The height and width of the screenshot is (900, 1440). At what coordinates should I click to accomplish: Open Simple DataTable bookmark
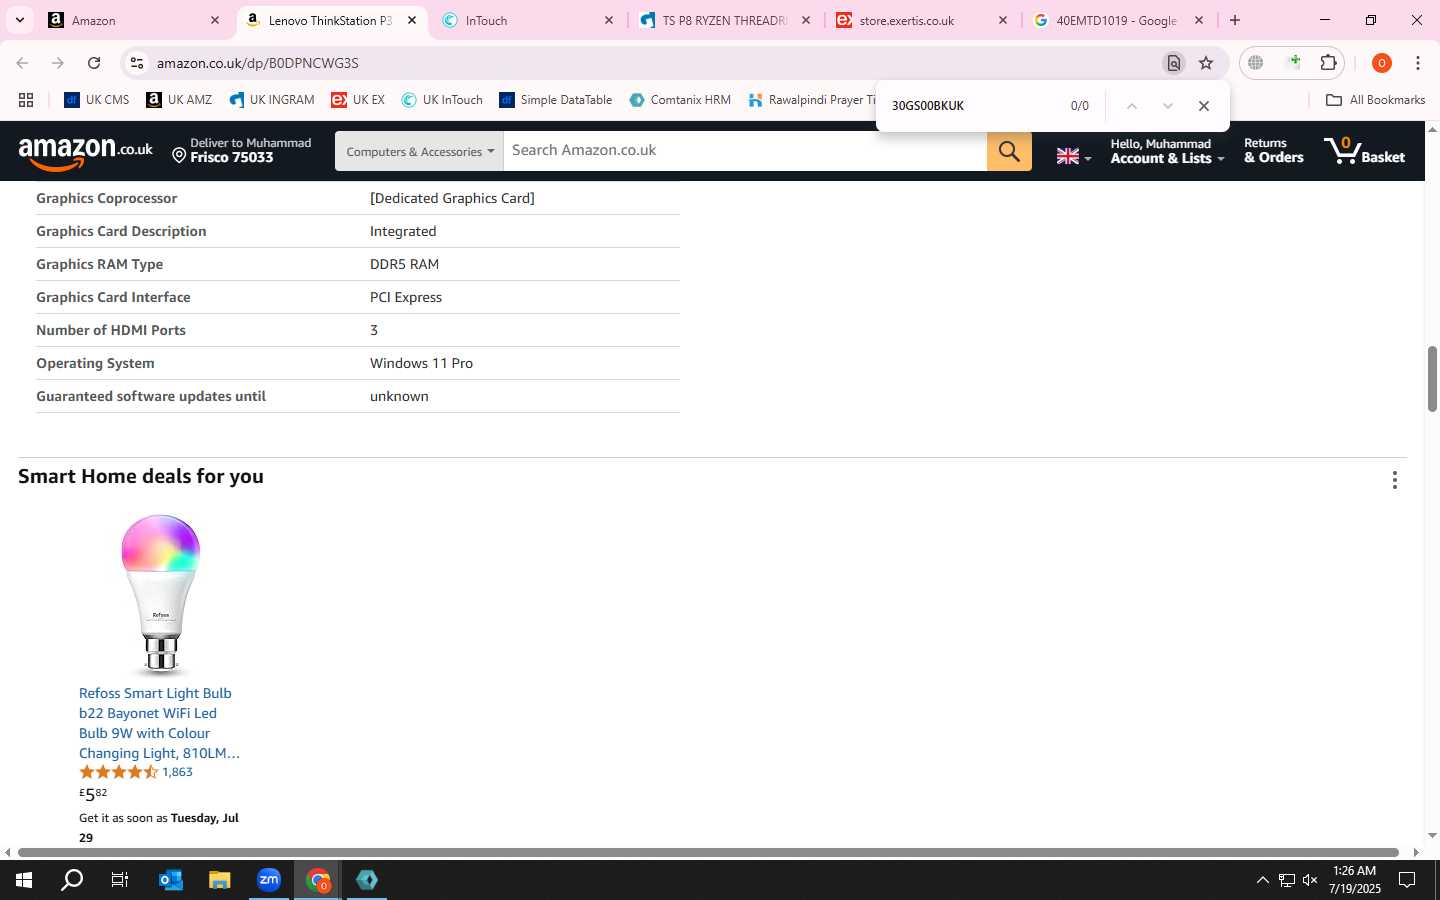[555, 100]
